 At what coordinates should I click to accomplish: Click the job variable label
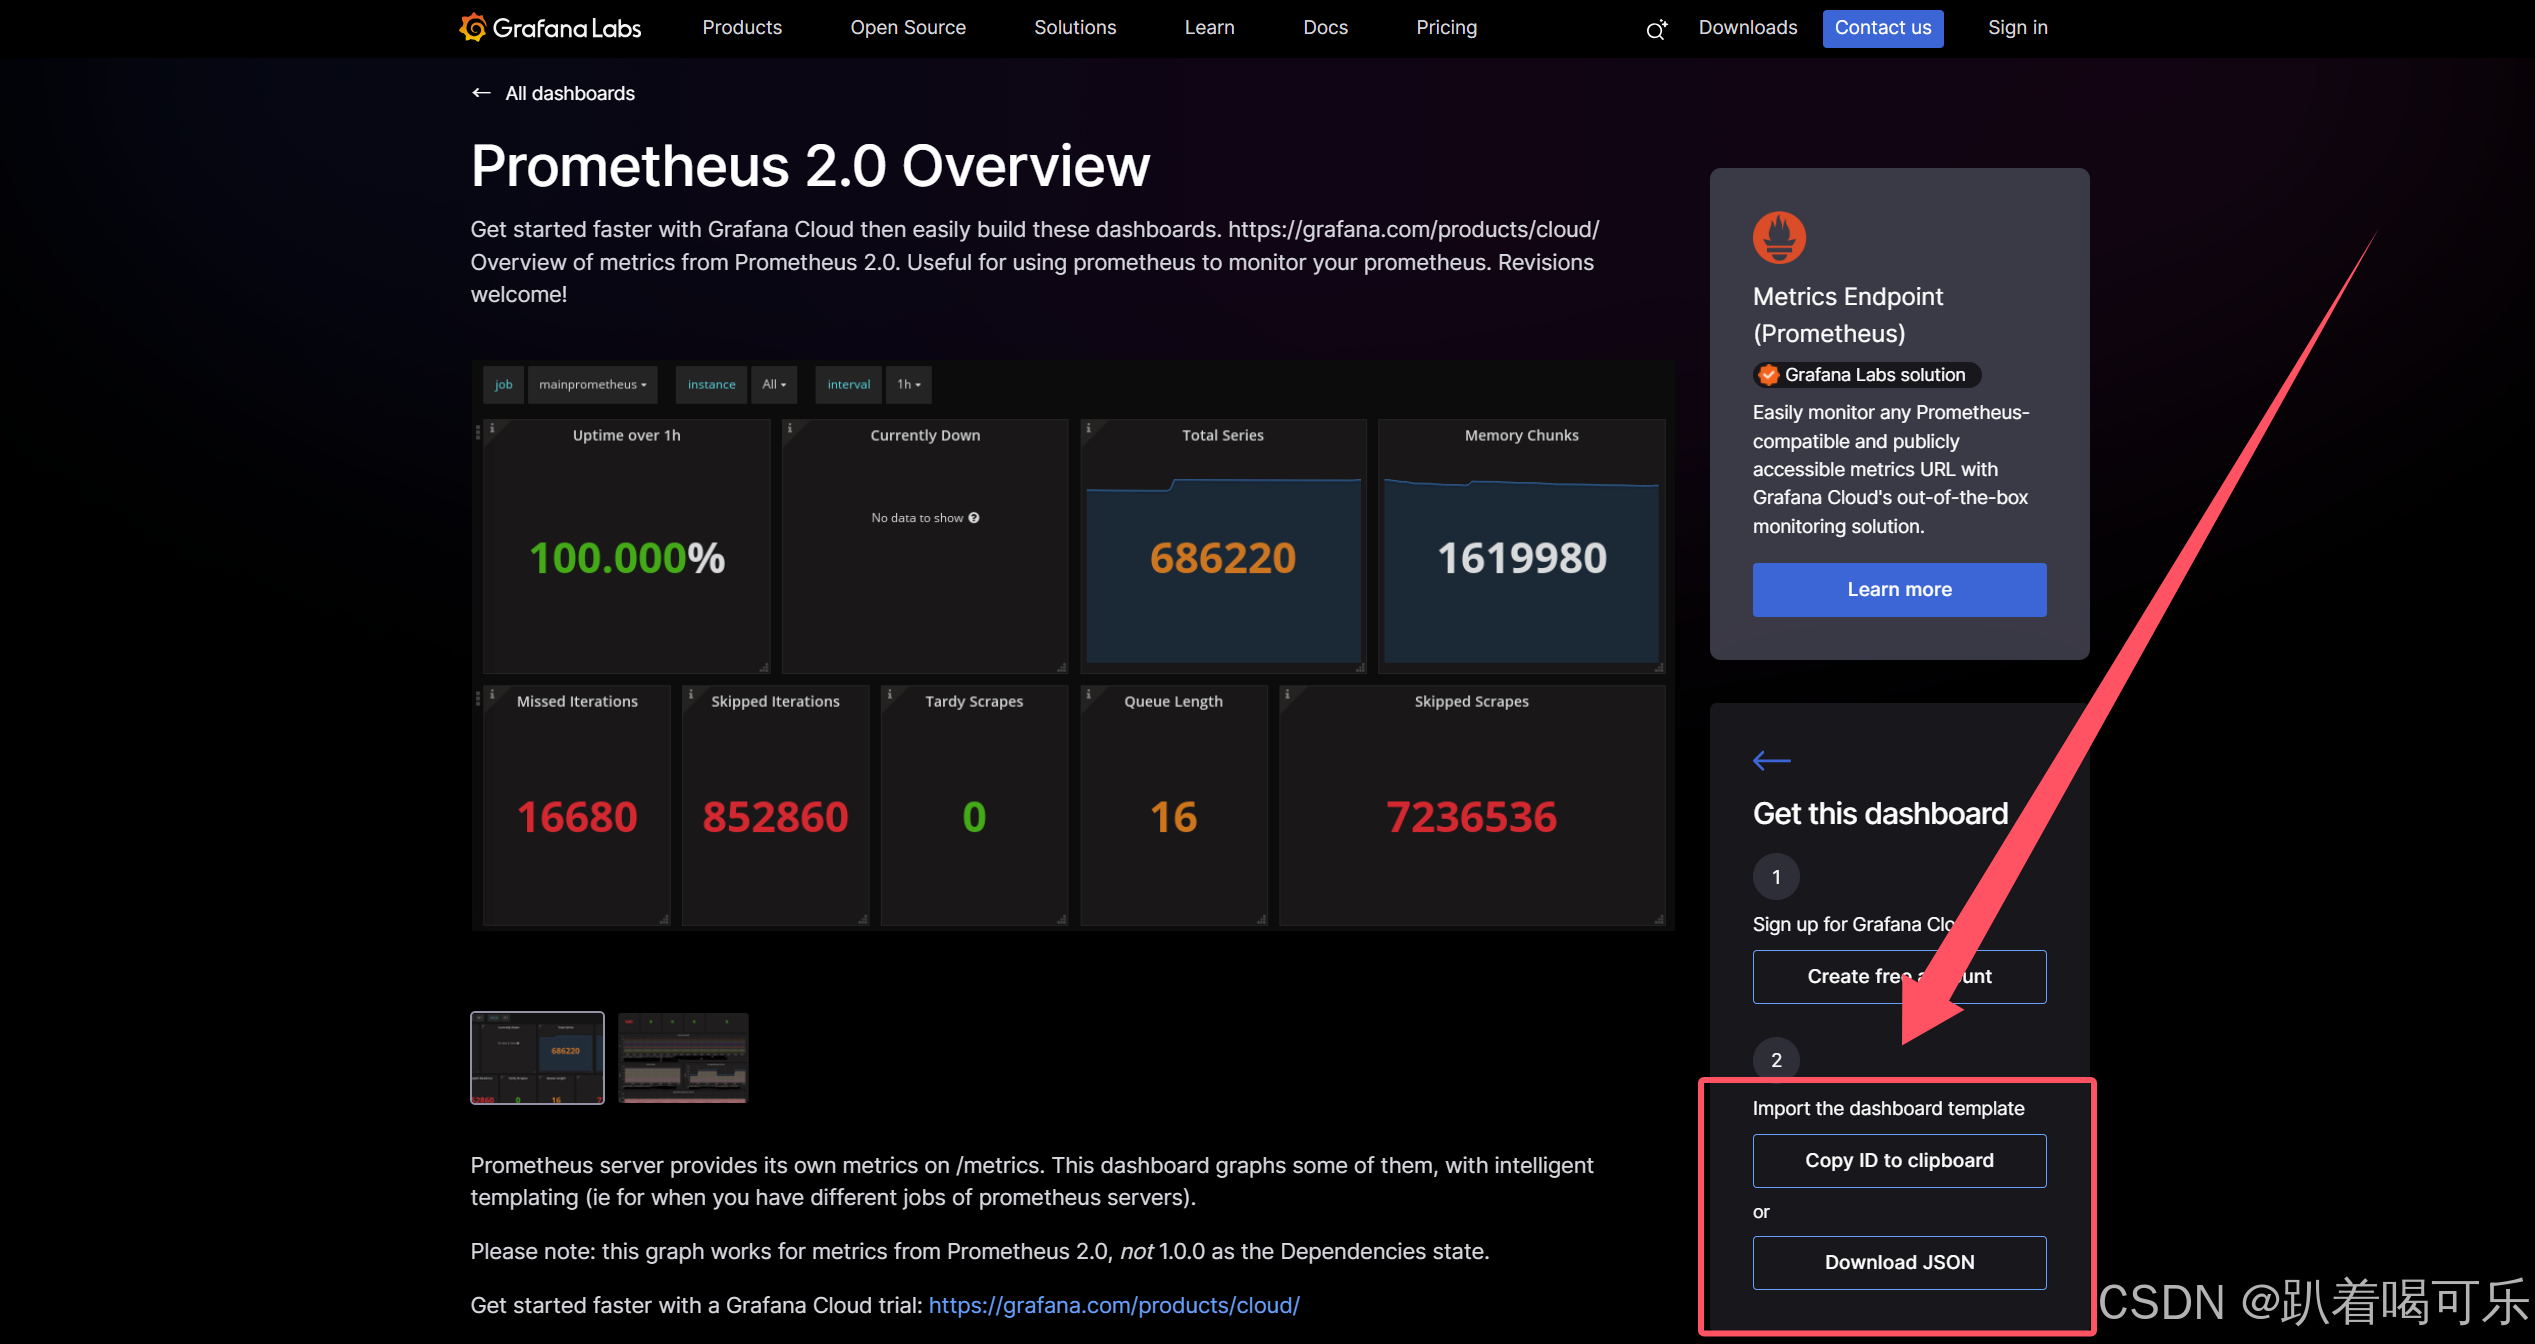[x=503, y=385]
